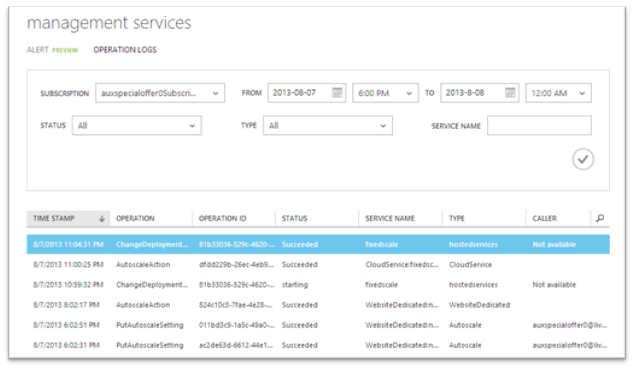Expand the STATUS filter dropdown
The width and height of the screenshot is (633, 368).
click(x=137, y=125)
